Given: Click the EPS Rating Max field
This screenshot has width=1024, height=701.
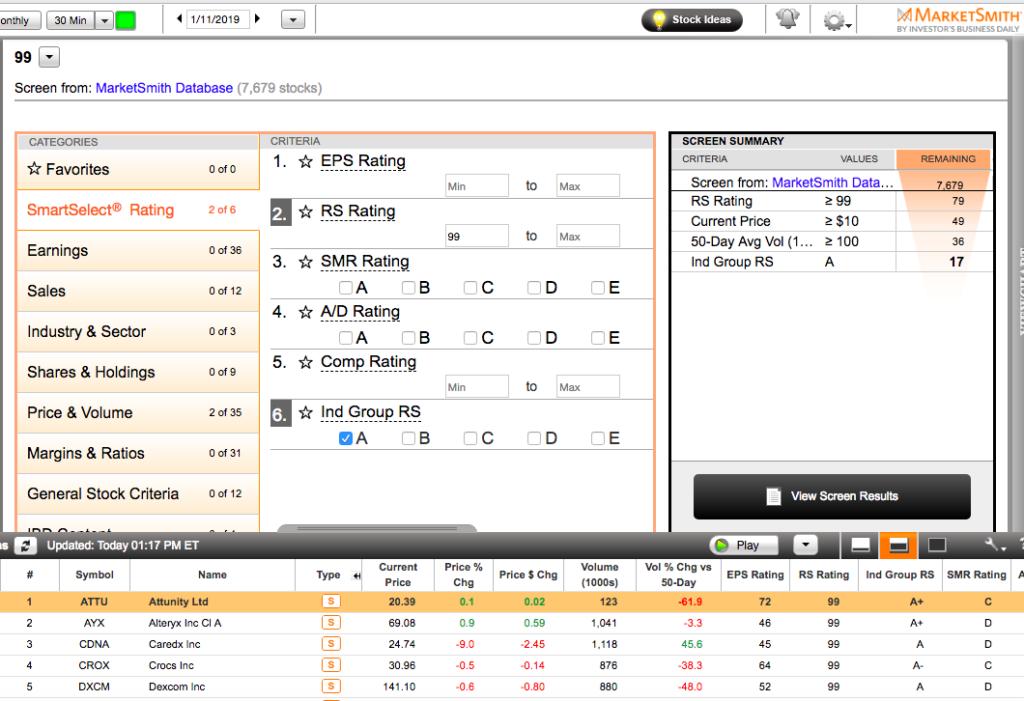Looking at the screenshot, I should (x=588, y=186).
